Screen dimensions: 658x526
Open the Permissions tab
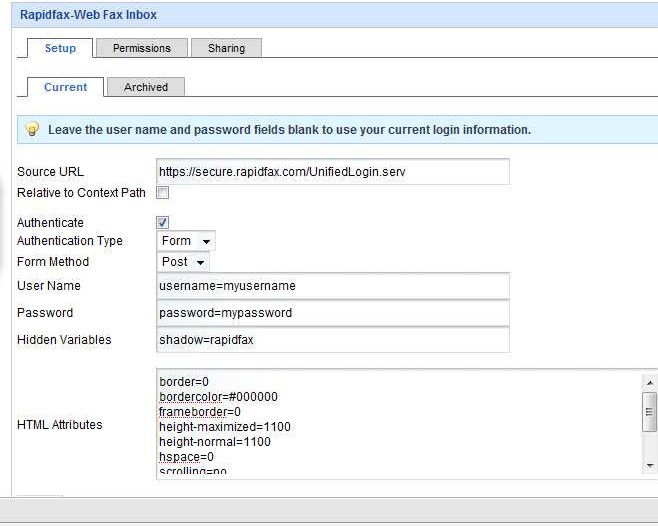pos(141,48)
